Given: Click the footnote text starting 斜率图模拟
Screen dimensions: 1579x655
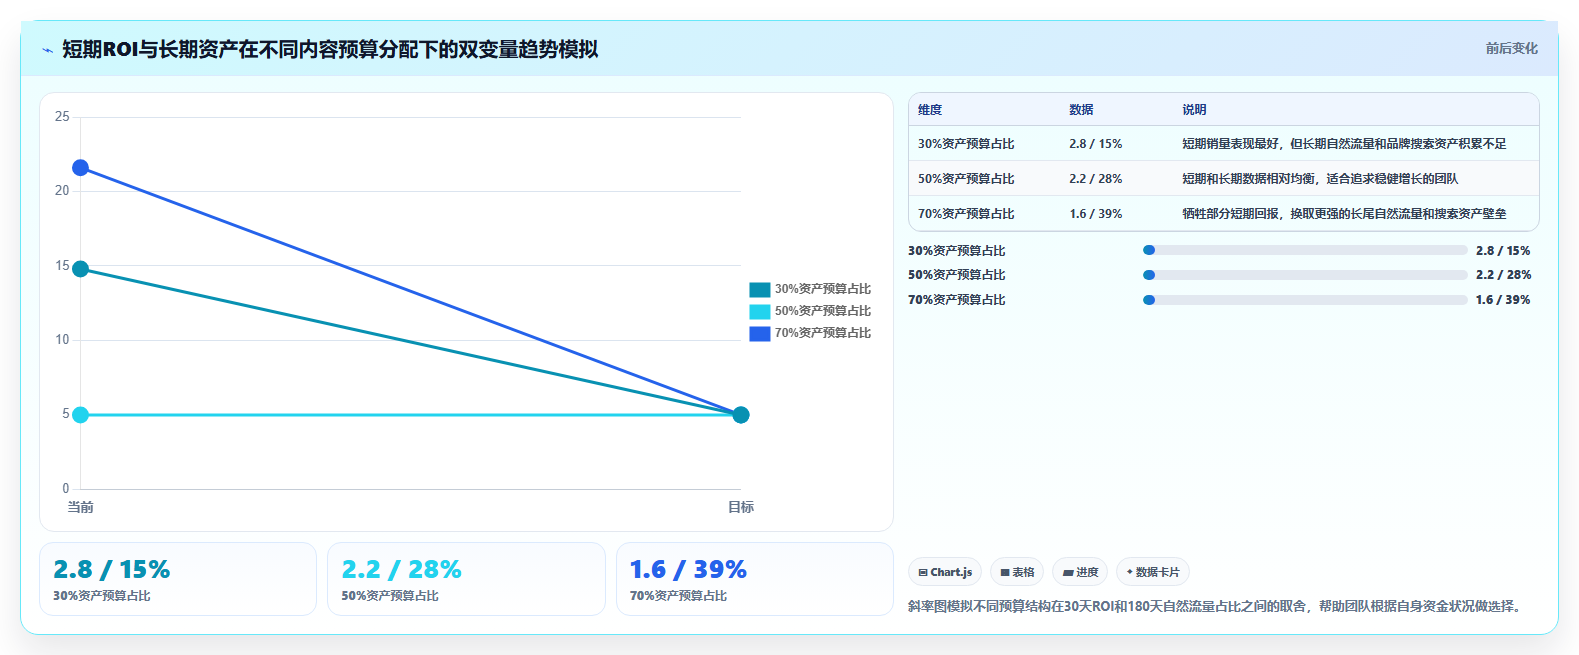Looking at the screenshot, I should point(1217,606).
